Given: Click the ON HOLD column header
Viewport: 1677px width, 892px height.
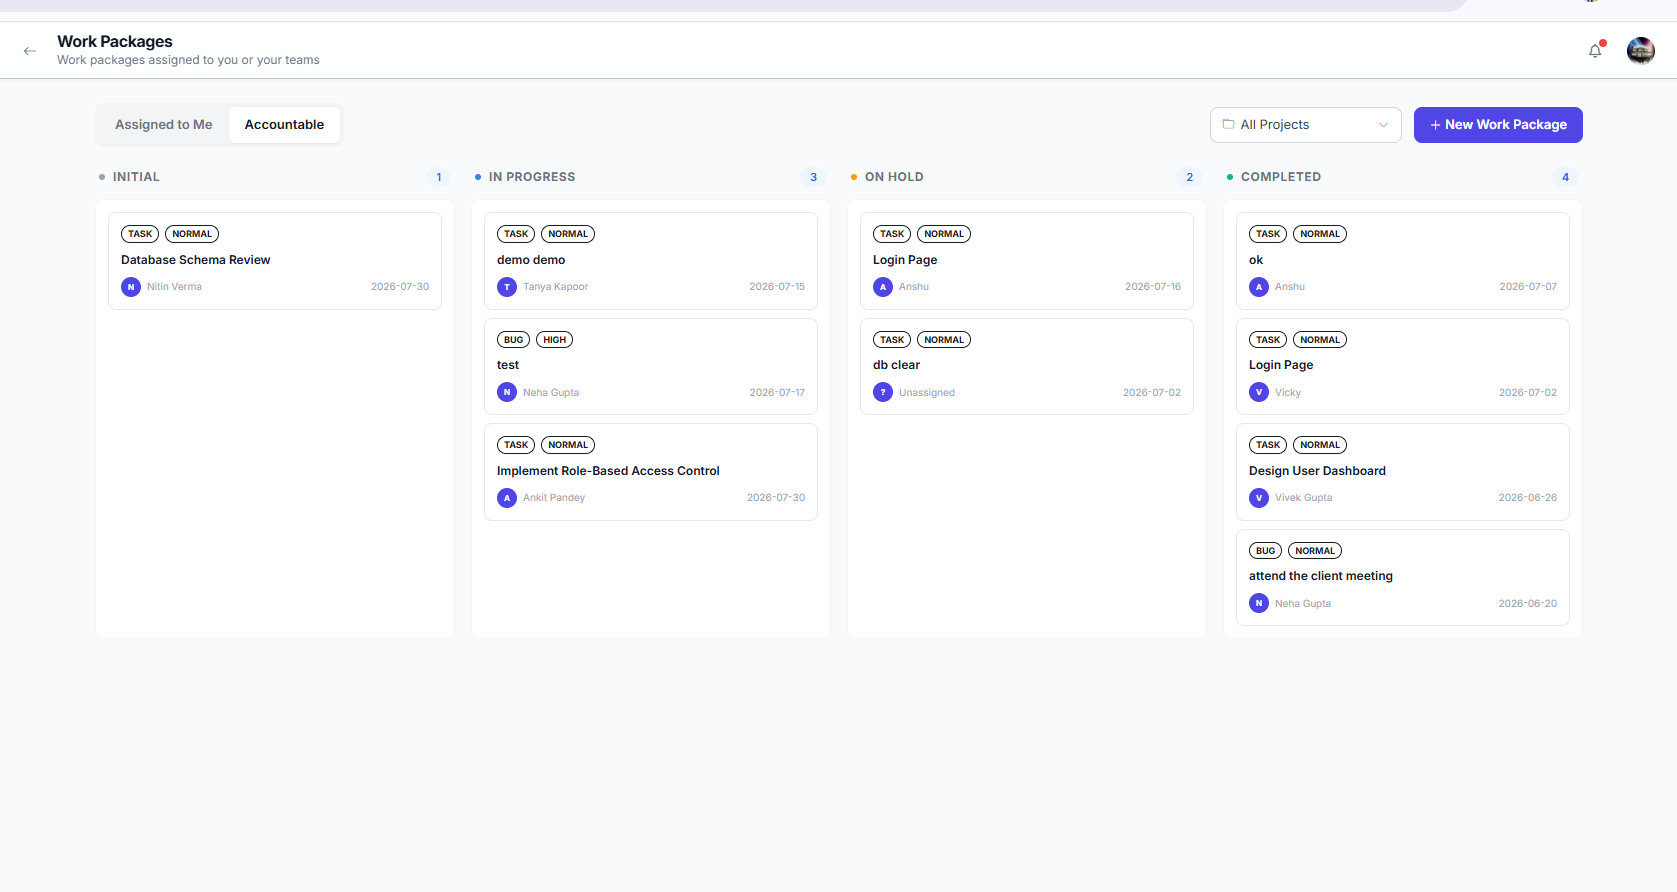Looking at the screenshot, I should point(894,177).
